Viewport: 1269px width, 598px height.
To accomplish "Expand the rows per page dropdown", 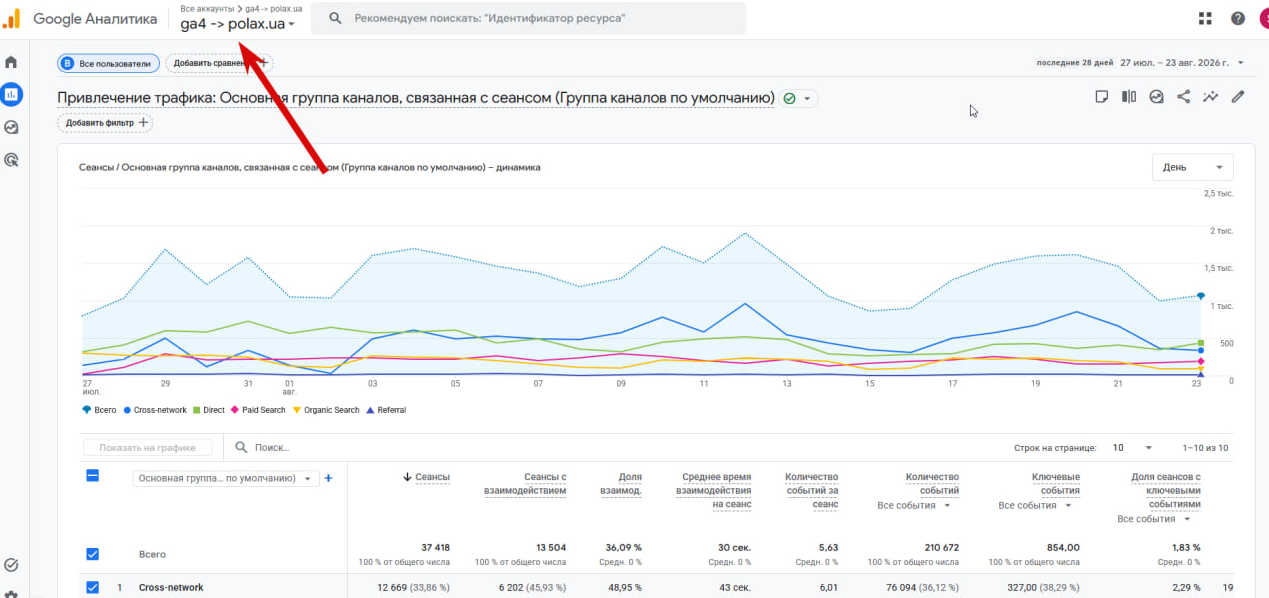I will coord(1133,448).
